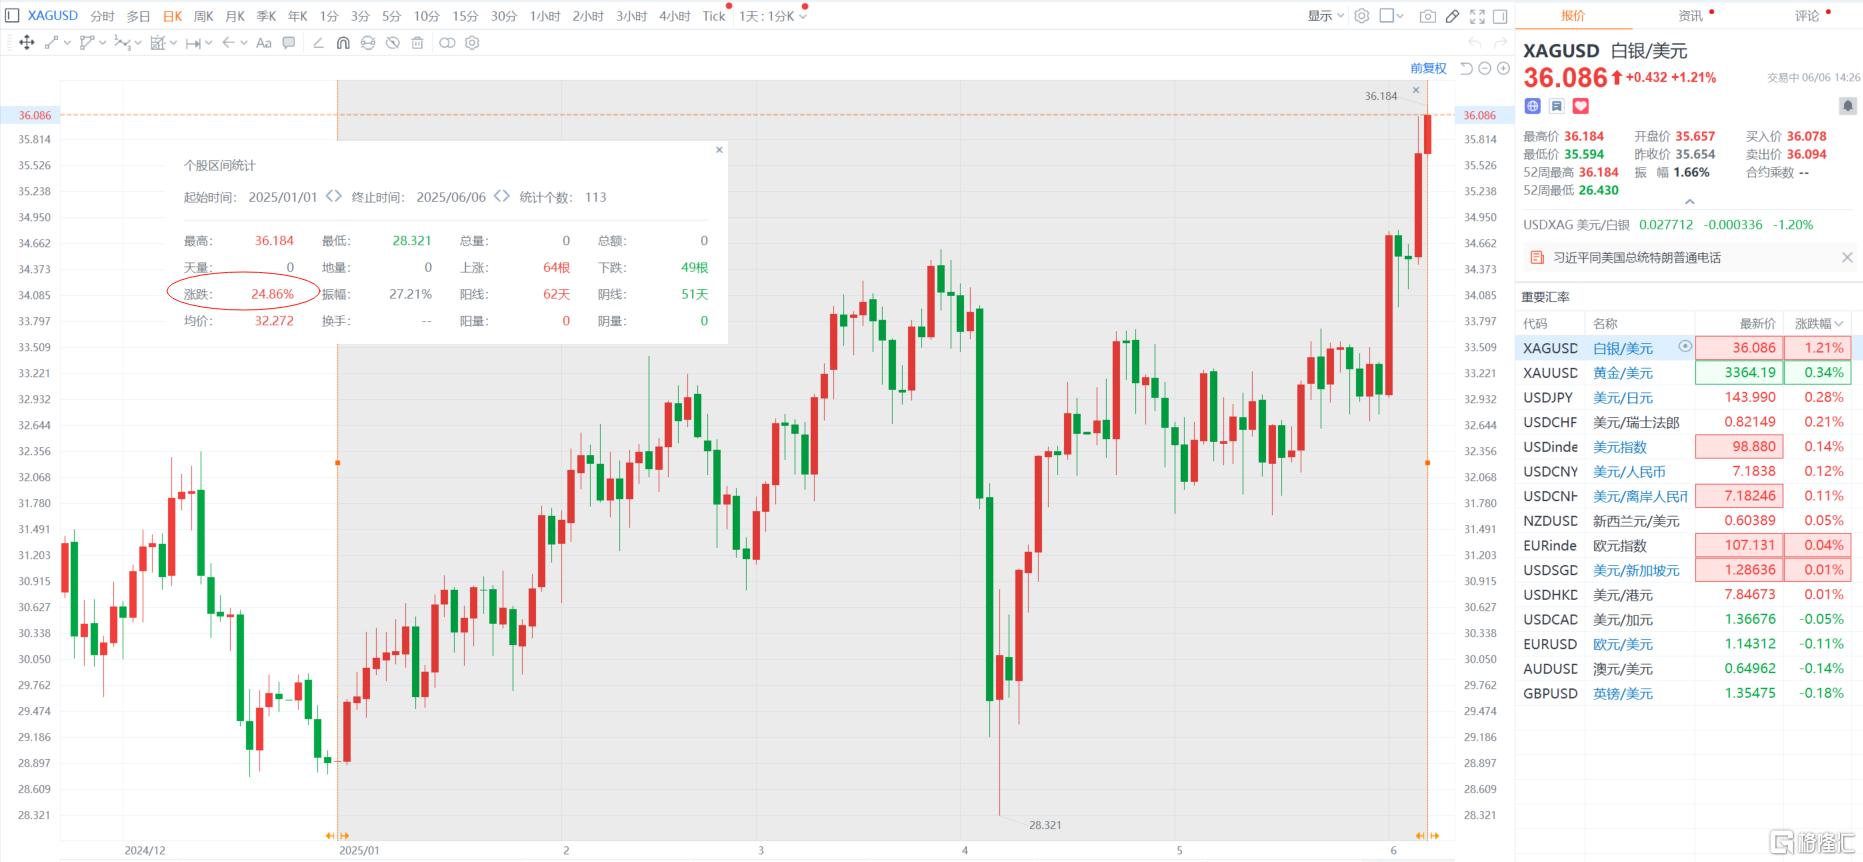This screenshot has height=862, width=1863.
Task: Click the pencil drawing icon in top bar
Action: point(1452,16)
